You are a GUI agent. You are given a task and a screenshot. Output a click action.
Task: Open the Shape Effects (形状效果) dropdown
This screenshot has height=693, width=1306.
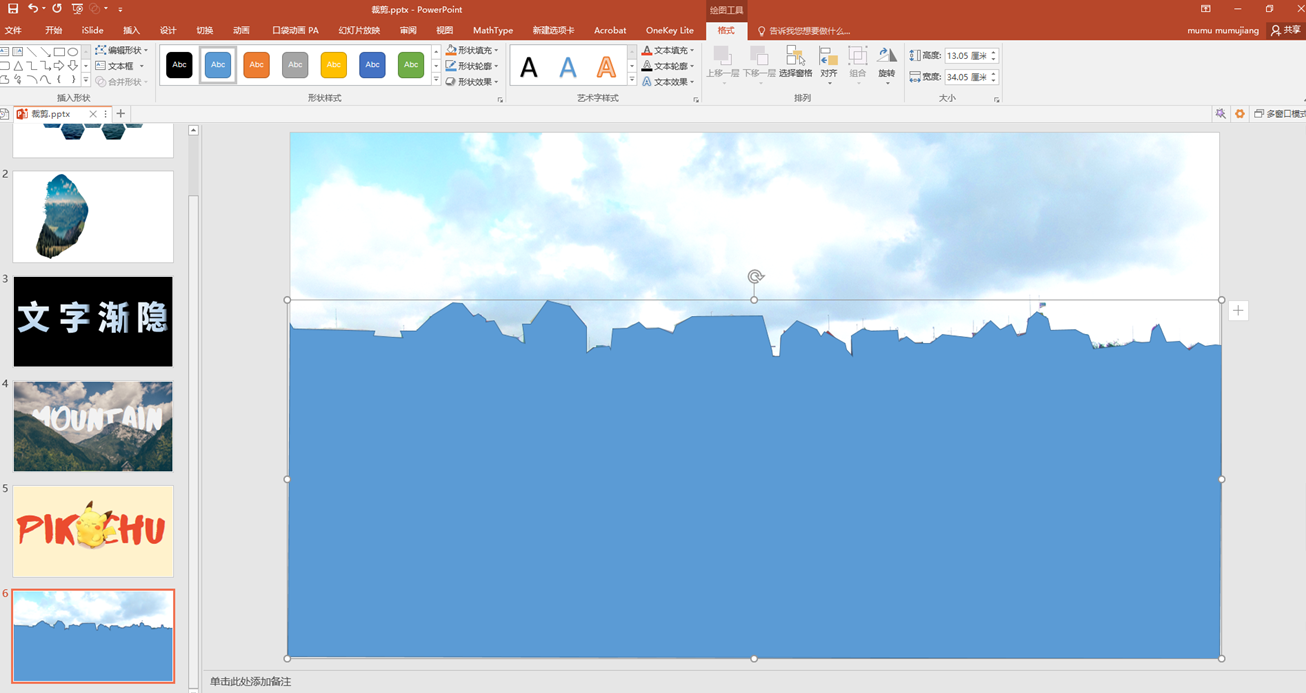pyautogui.click(x=472, y=82)
